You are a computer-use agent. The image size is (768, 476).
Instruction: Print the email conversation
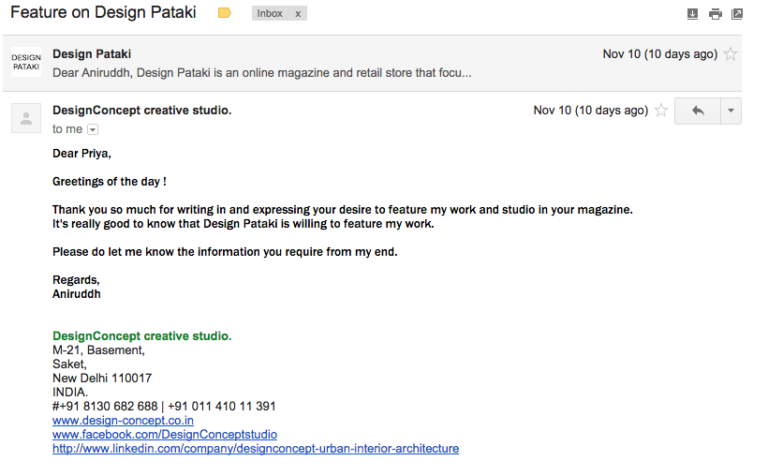click(x=715, y=14)
